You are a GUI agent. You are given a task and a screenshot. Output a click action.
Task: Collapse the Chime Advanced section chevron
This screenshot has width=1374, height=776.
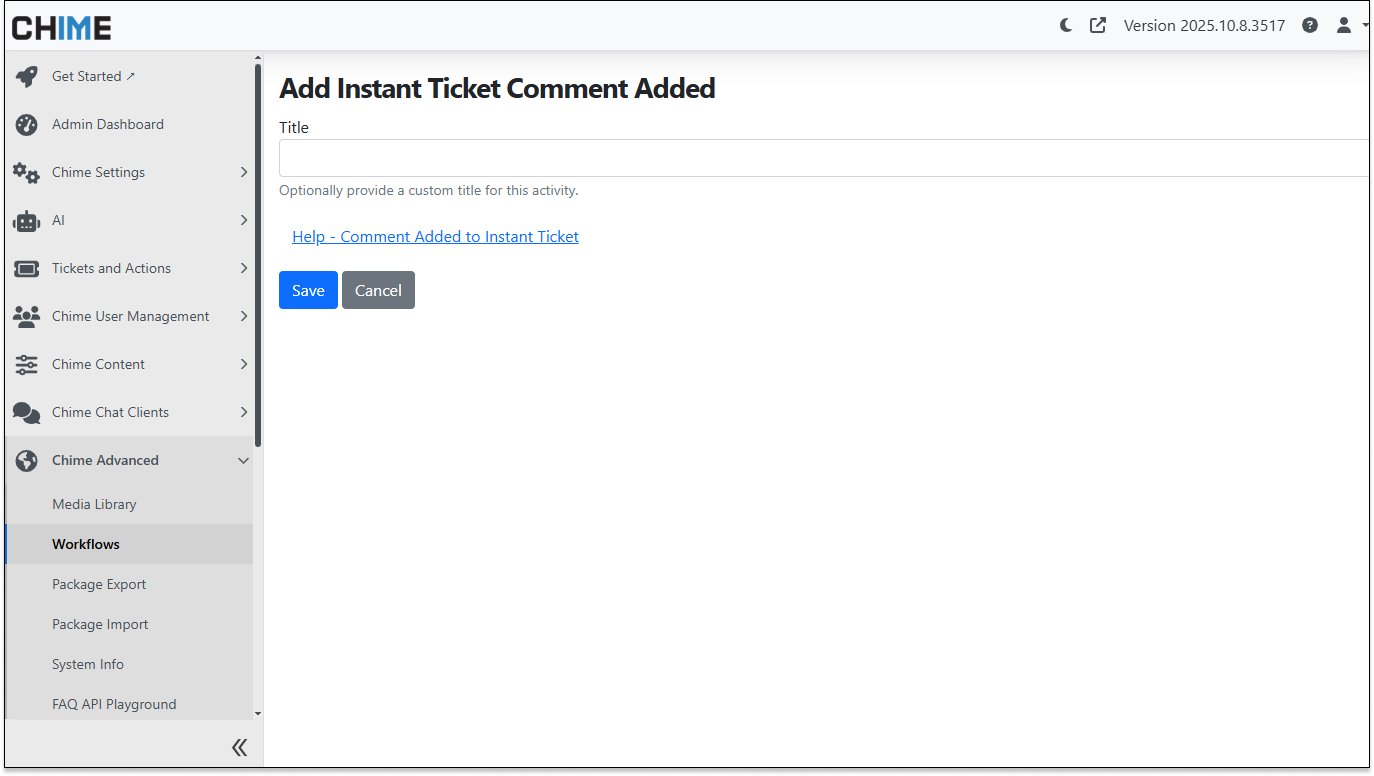244,461
